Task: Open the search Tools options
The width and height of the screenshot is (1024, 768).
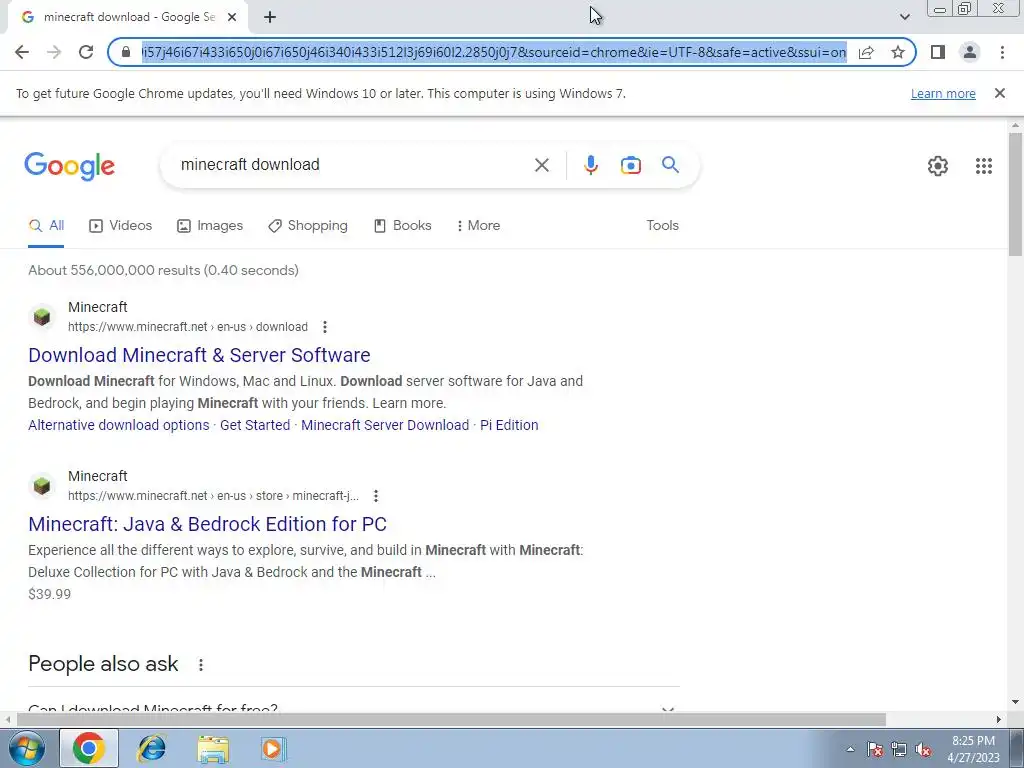Action: click(x=662, y=225)
